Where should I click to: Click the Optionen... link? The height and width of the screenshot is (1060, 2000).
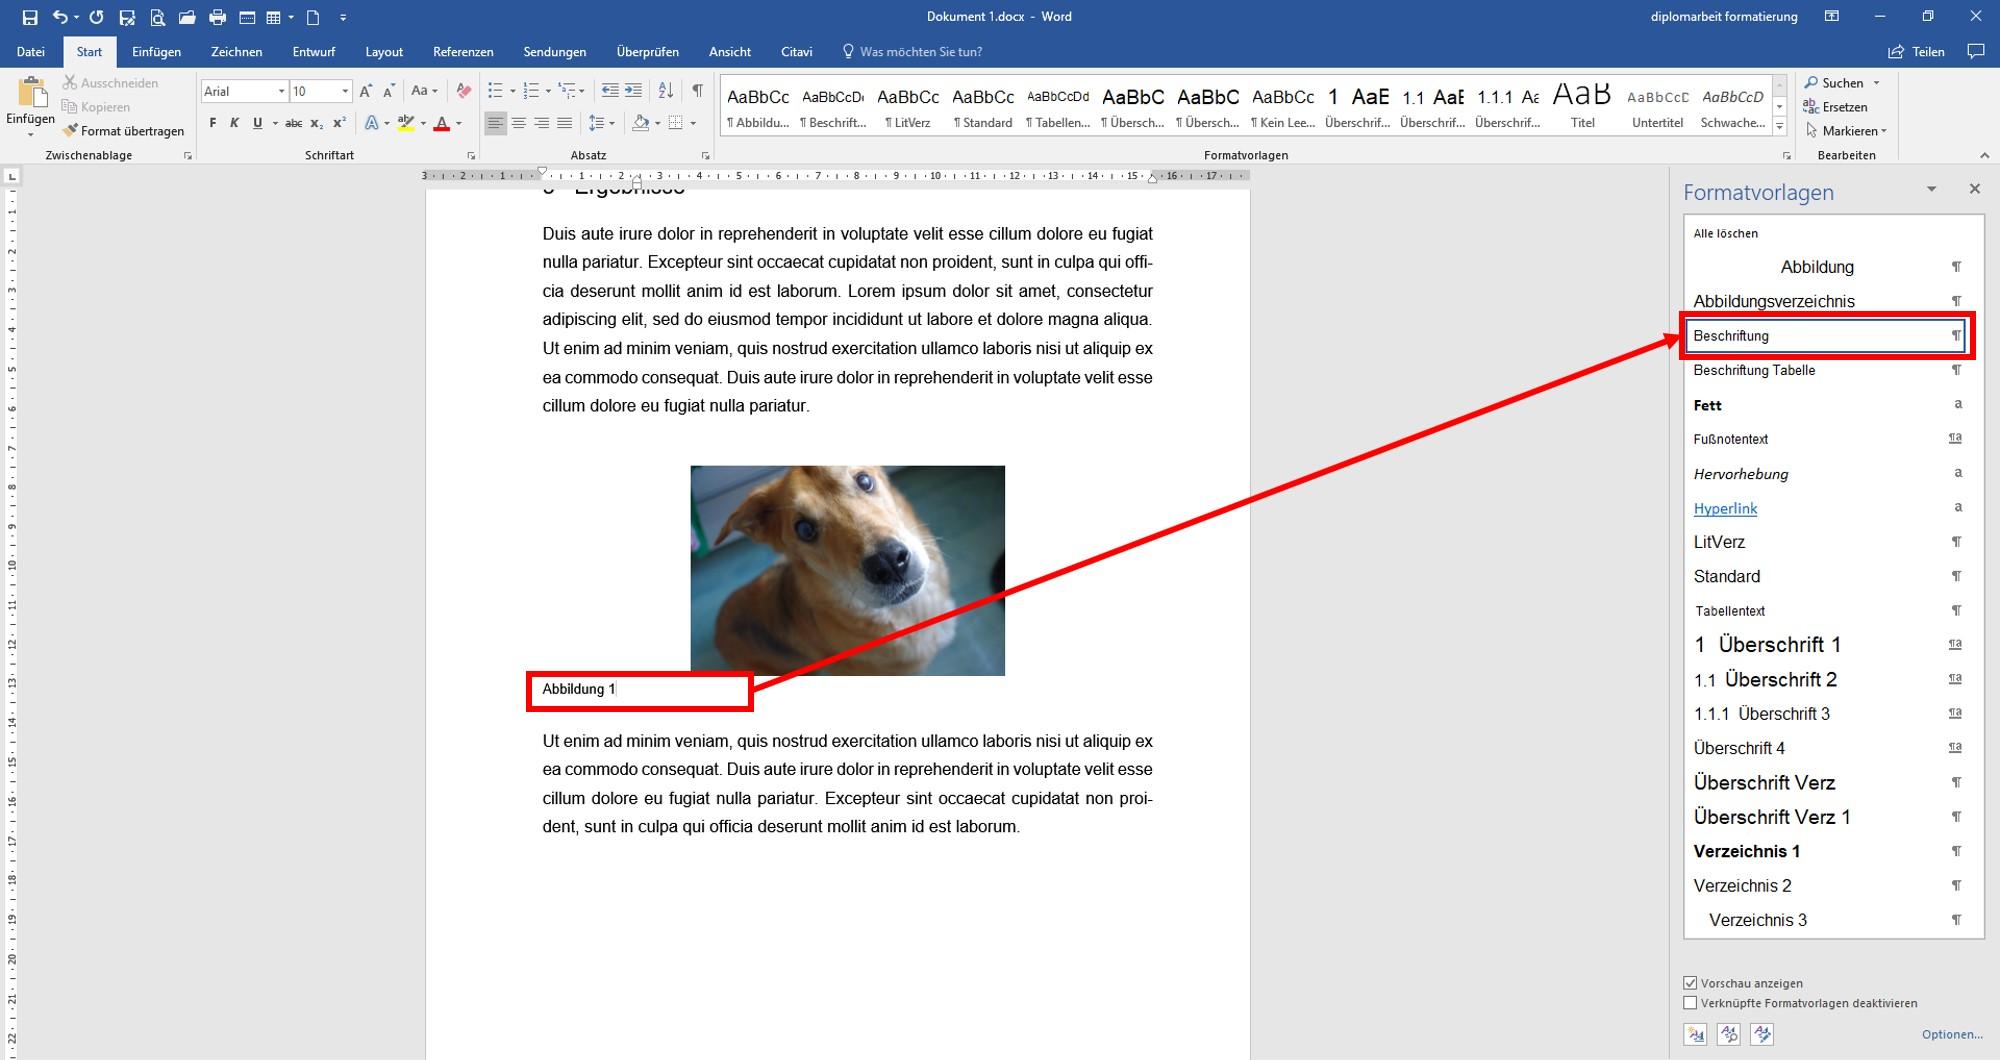1952,1034
